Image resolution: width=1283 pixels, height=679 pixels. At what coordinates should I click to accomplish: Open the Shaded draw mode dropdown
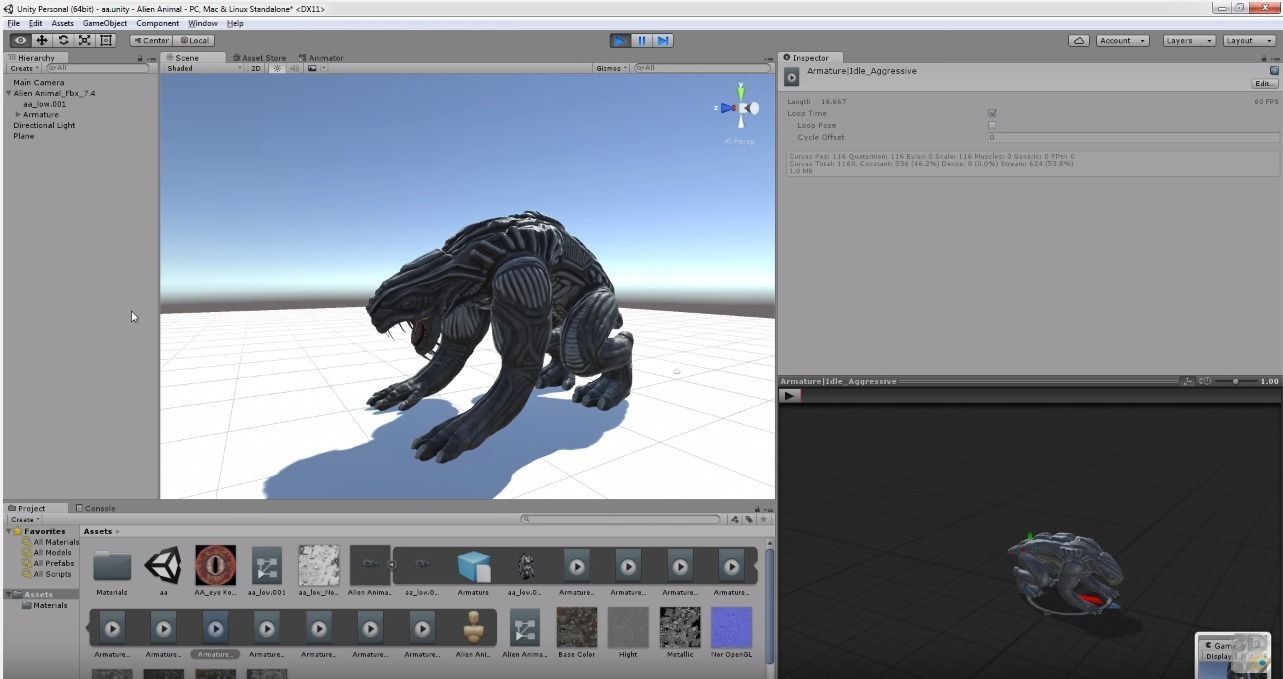[x=204, y=68]
